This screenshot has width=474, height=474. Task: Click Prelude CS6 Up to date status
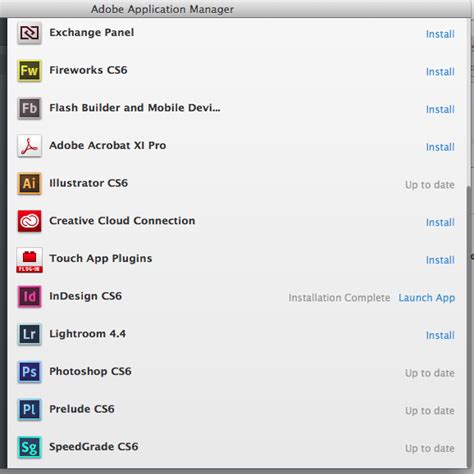point(430,411)
